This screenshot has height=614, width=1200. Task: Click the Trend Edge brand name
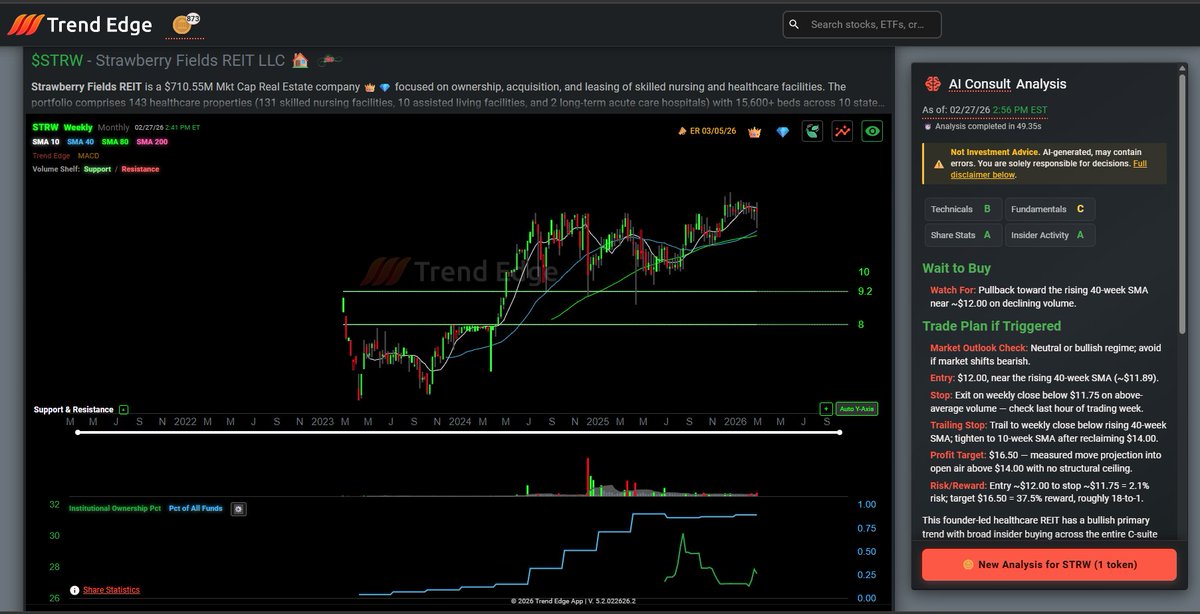99,25
